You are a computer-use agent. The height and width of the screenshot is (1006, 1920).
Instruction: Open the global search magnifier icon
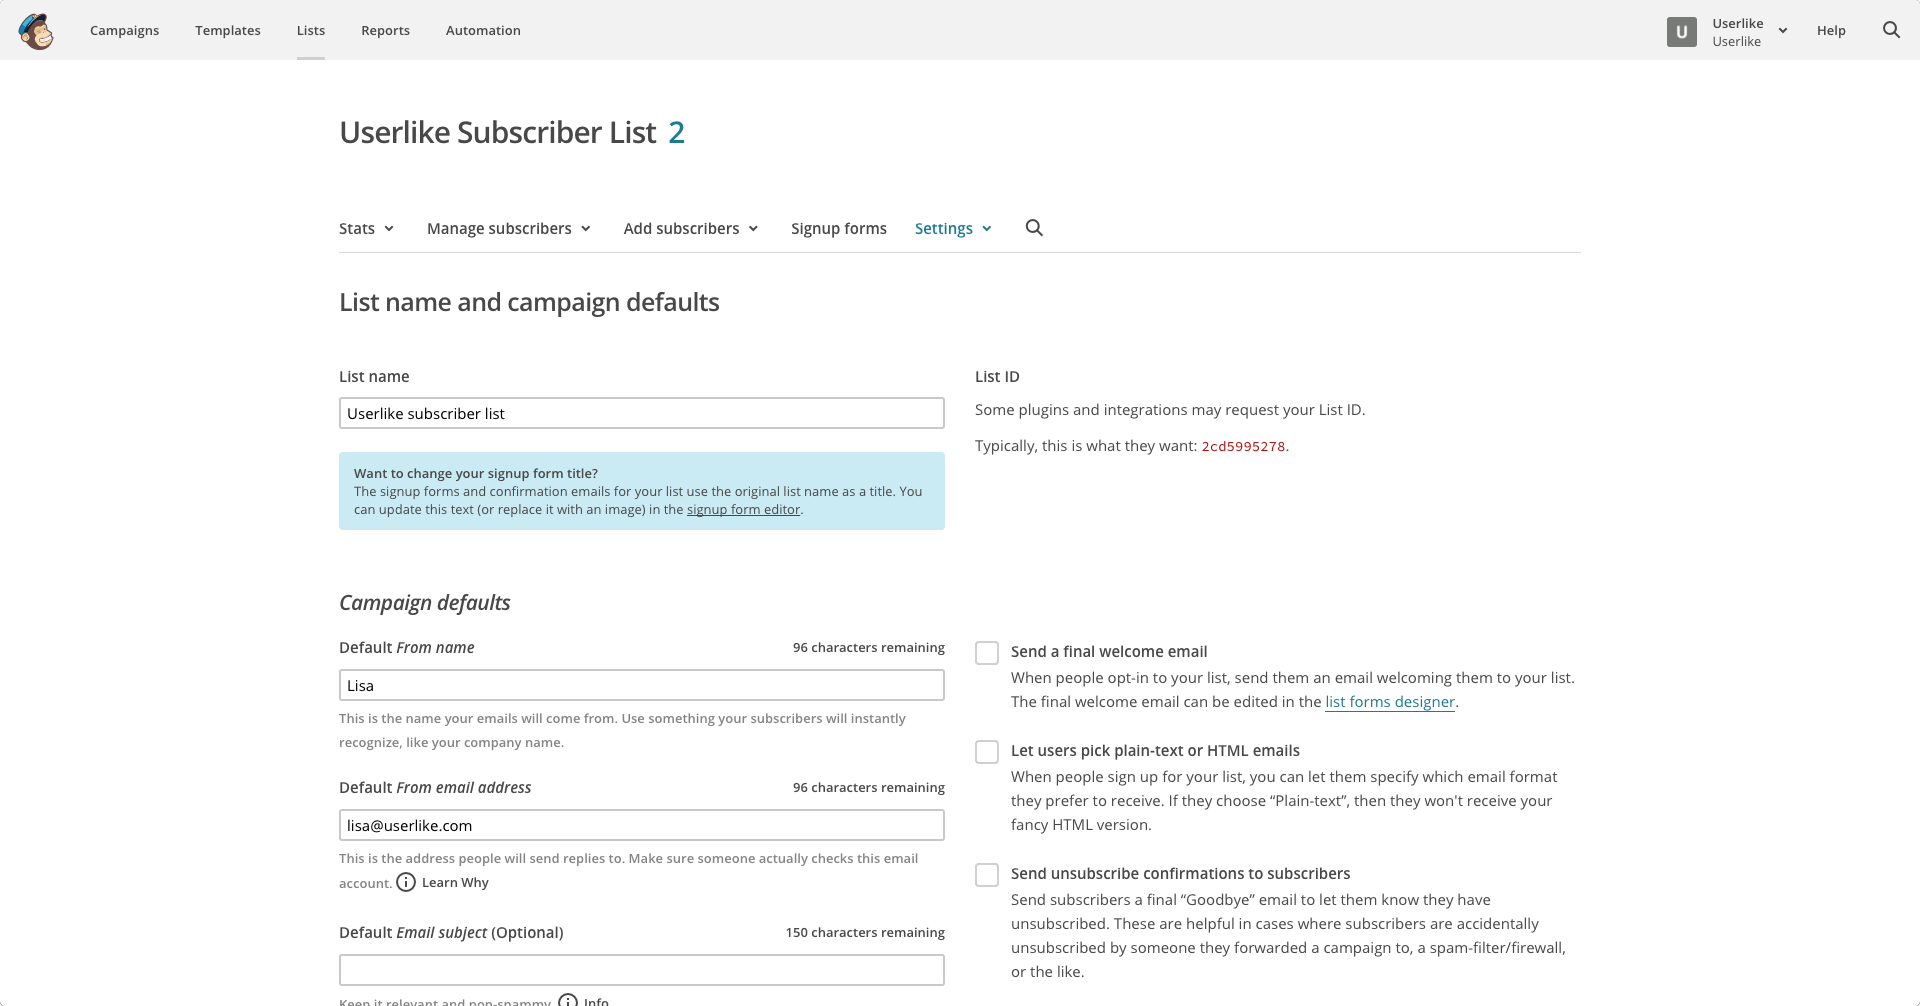pos(1891,30)
